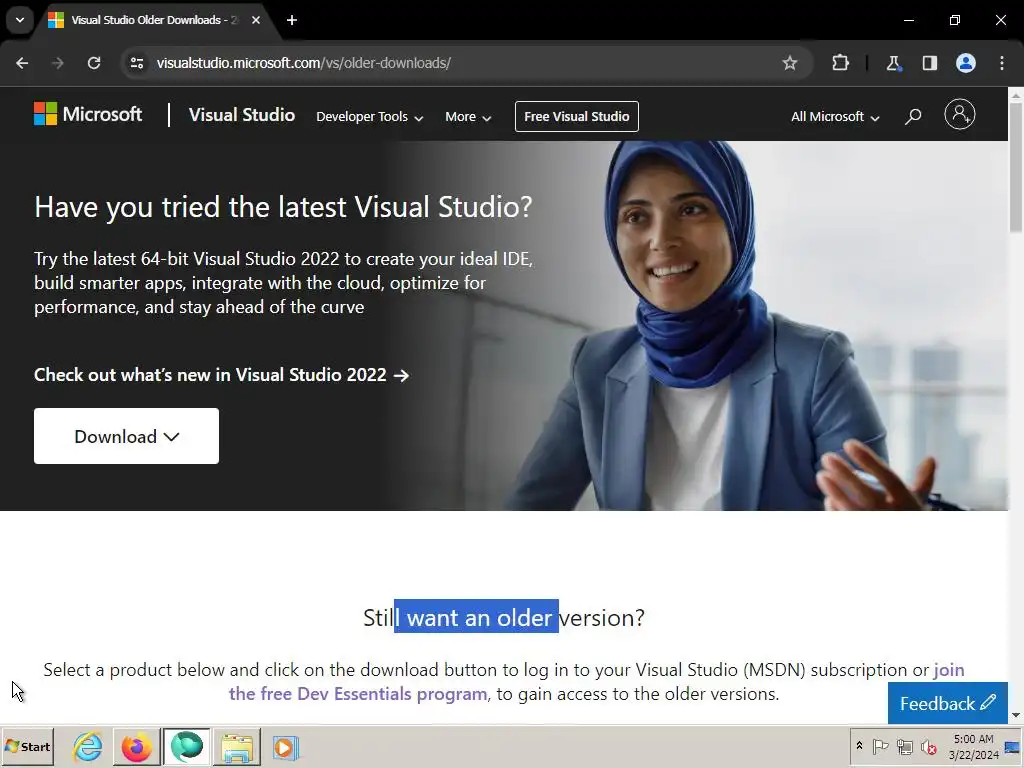This screenshot has width=1024, height=768.
Task: Open site information icon in address bar
Action: pyautogui.click(x=137, y=63)
